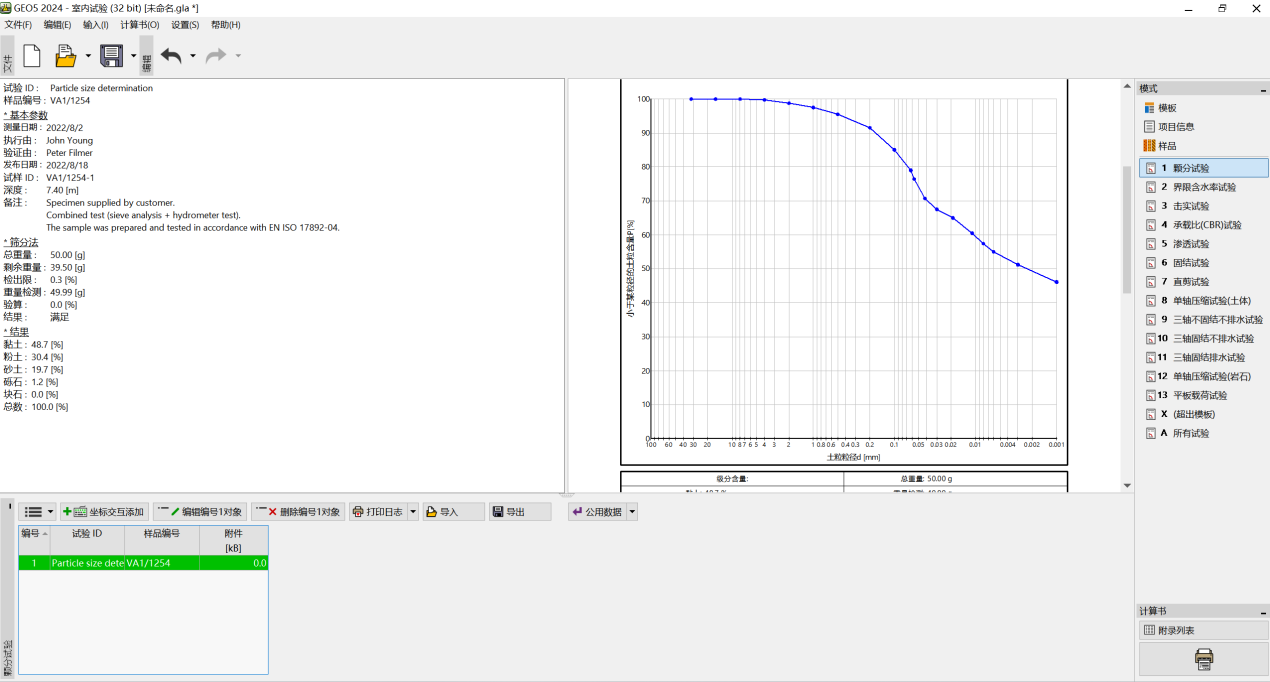The height and width of the screenshot is (682, 1270).
Task: Select mode 6 固结试验
Action: click(x=1204, y=263)
